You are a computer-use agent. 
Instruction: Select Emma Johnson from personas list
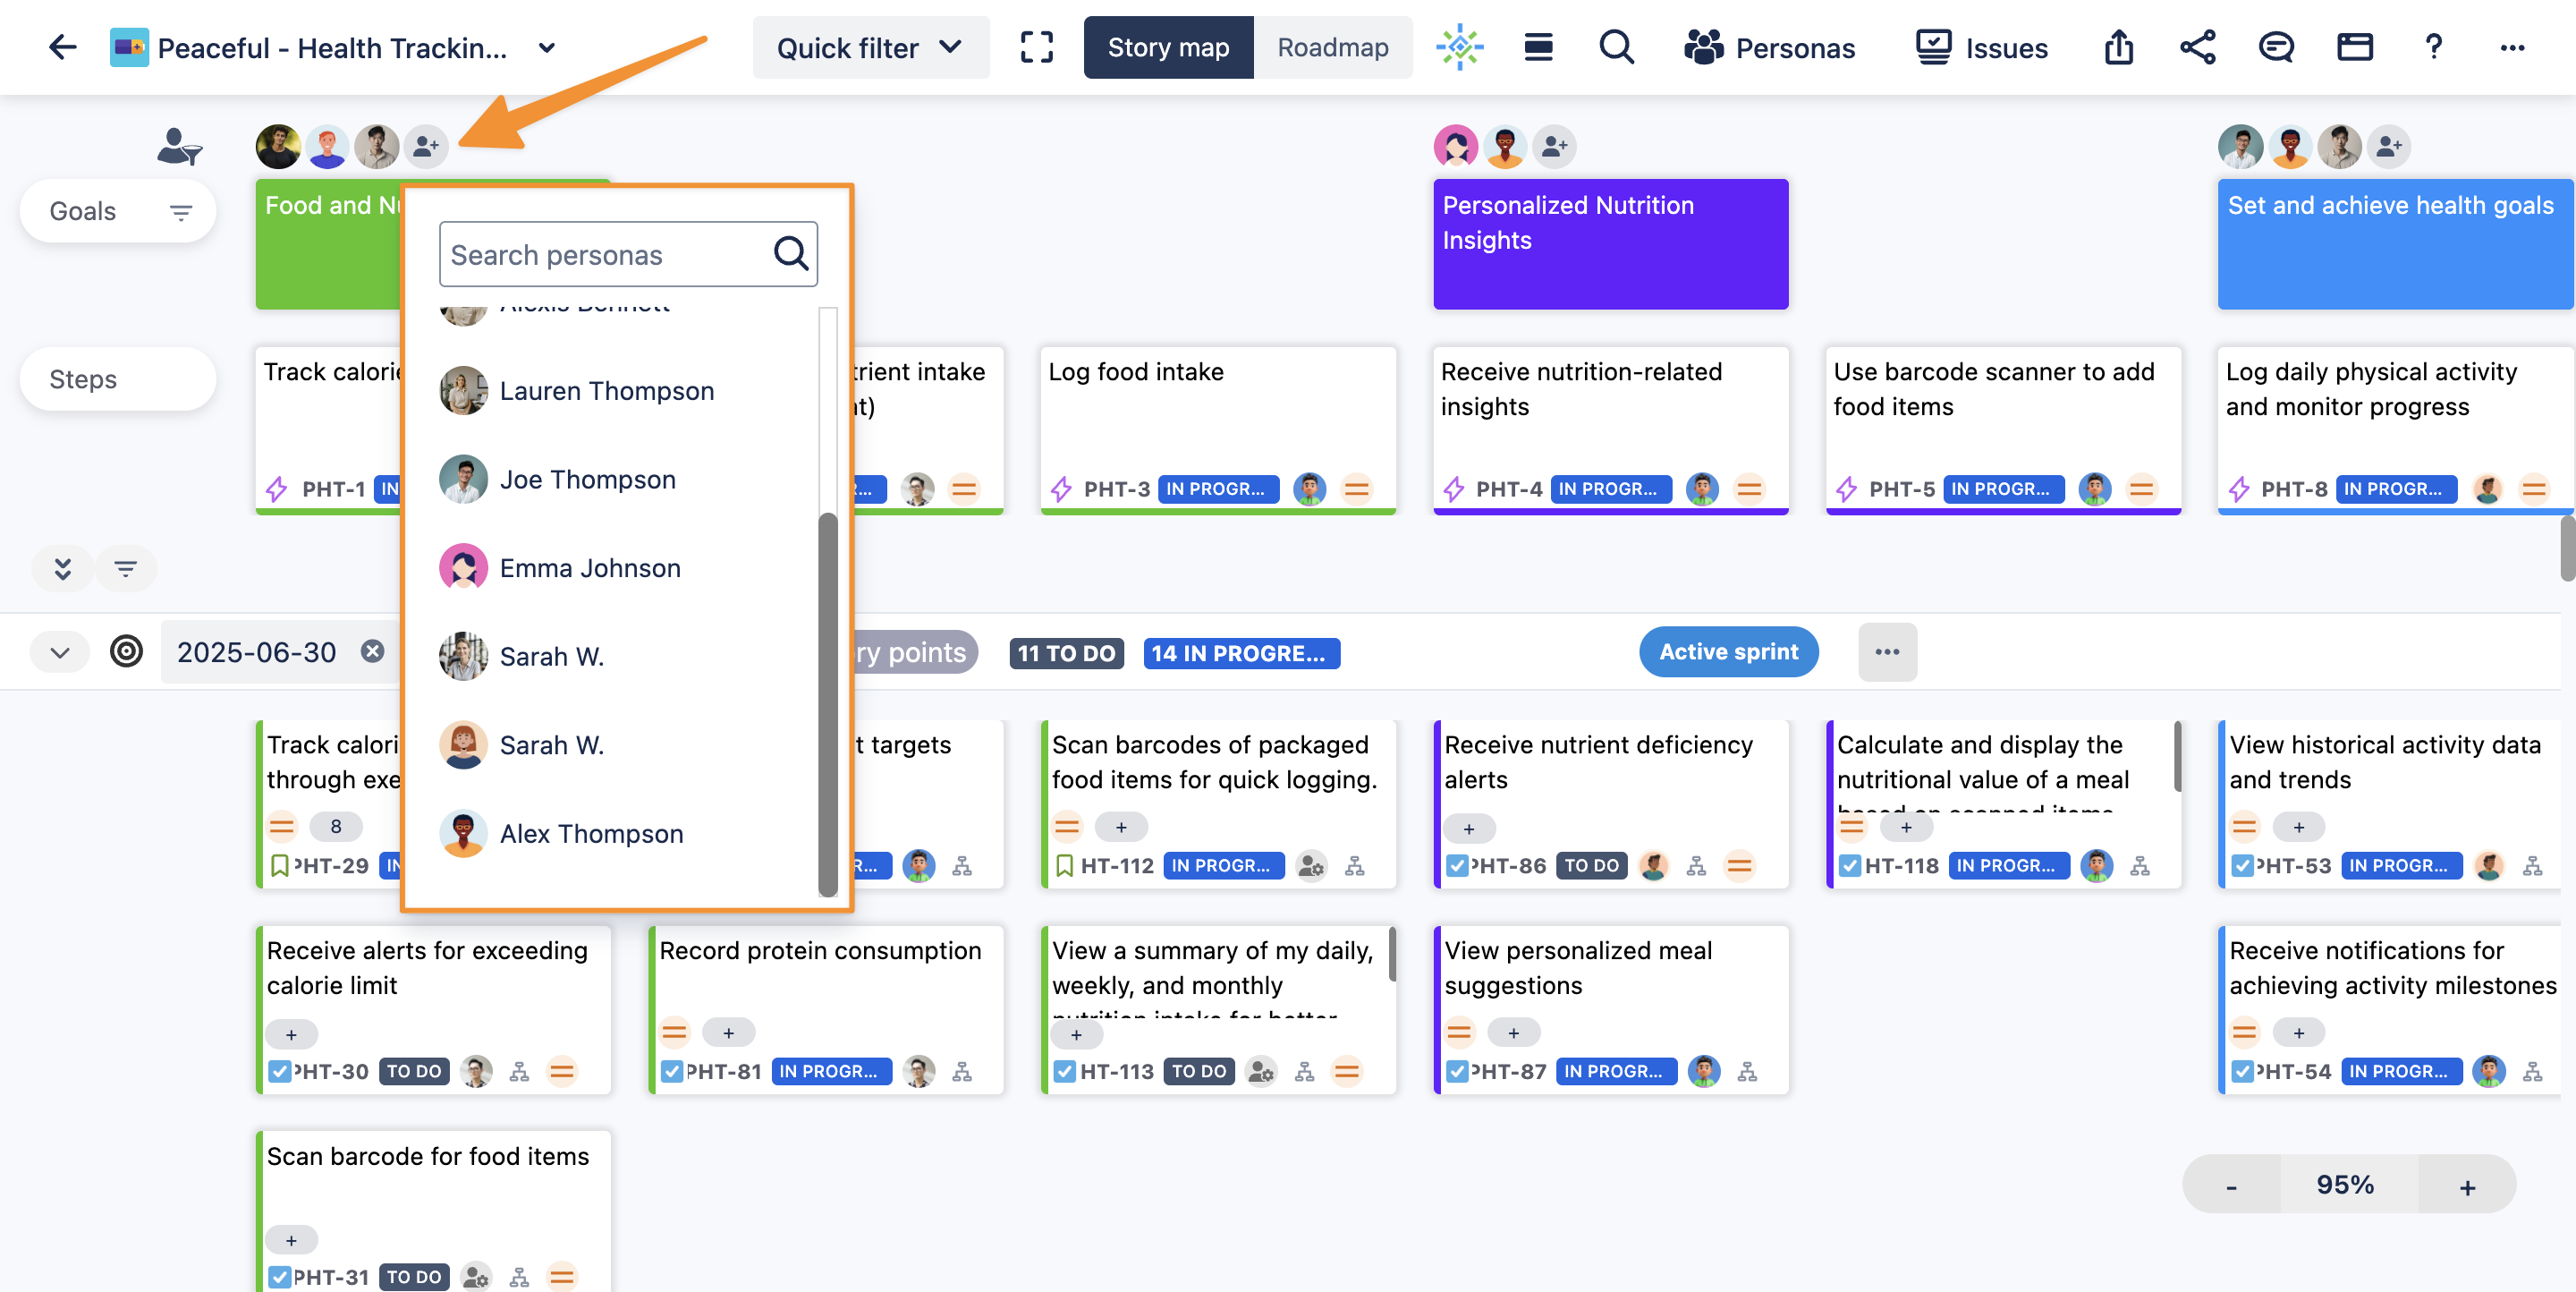click(589, 568)
